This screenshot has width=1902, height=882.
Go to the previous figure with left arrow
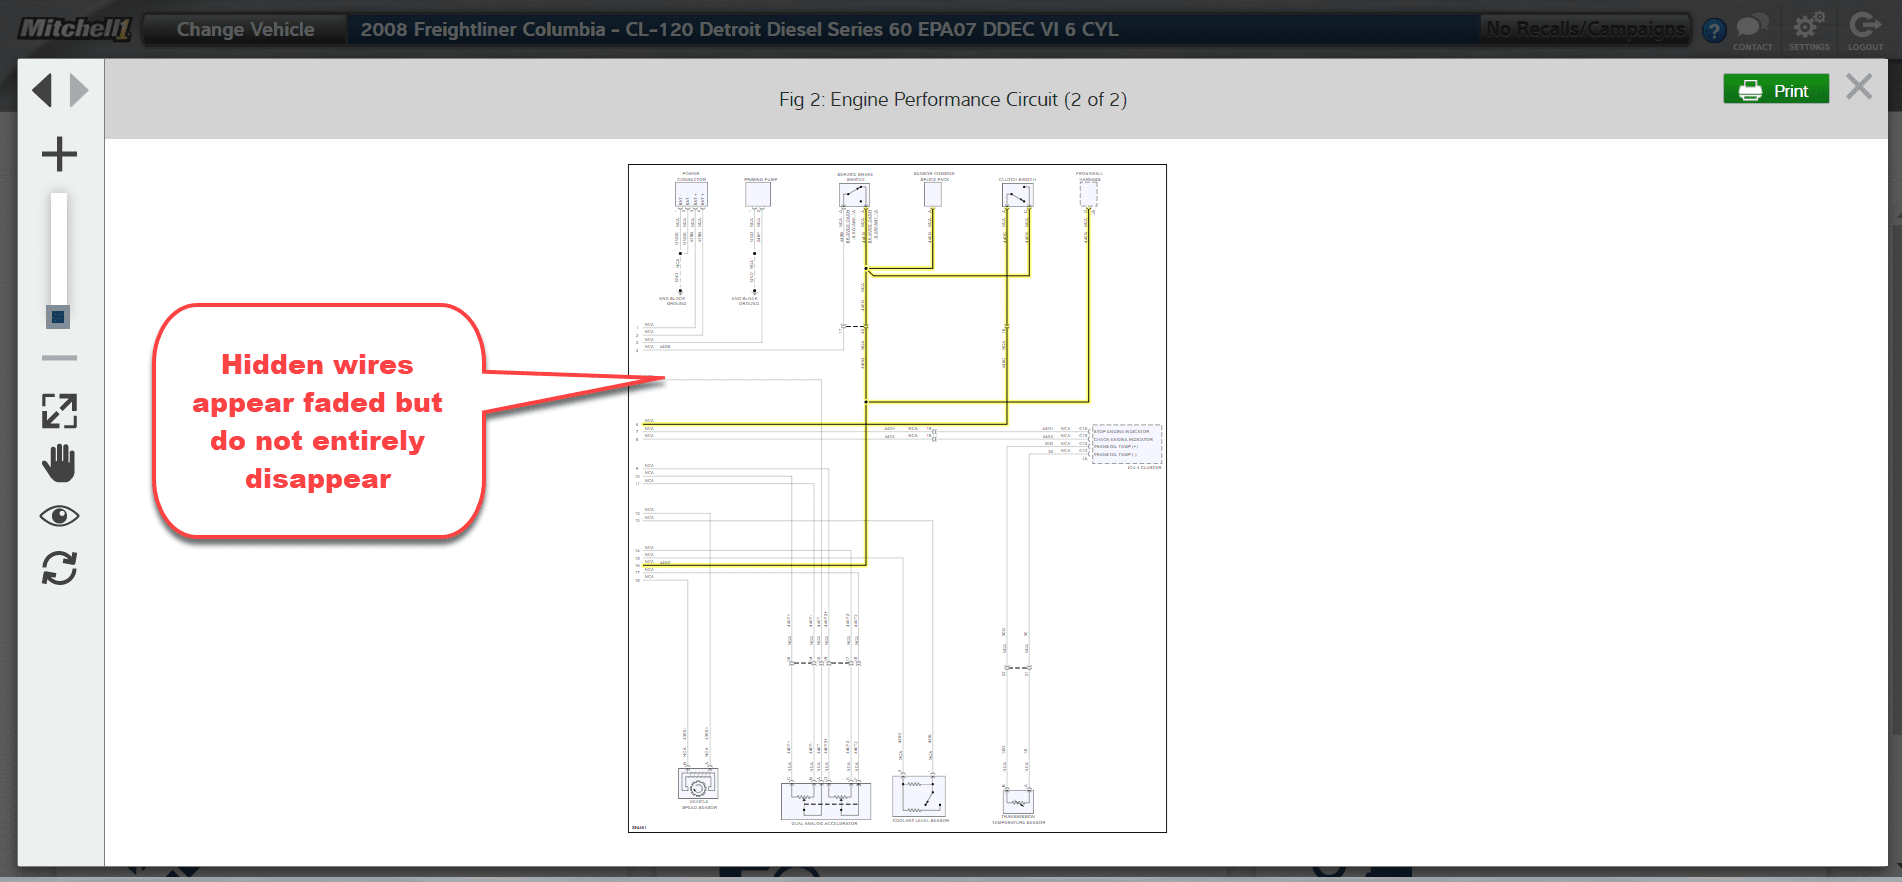(x=42, y=91)
